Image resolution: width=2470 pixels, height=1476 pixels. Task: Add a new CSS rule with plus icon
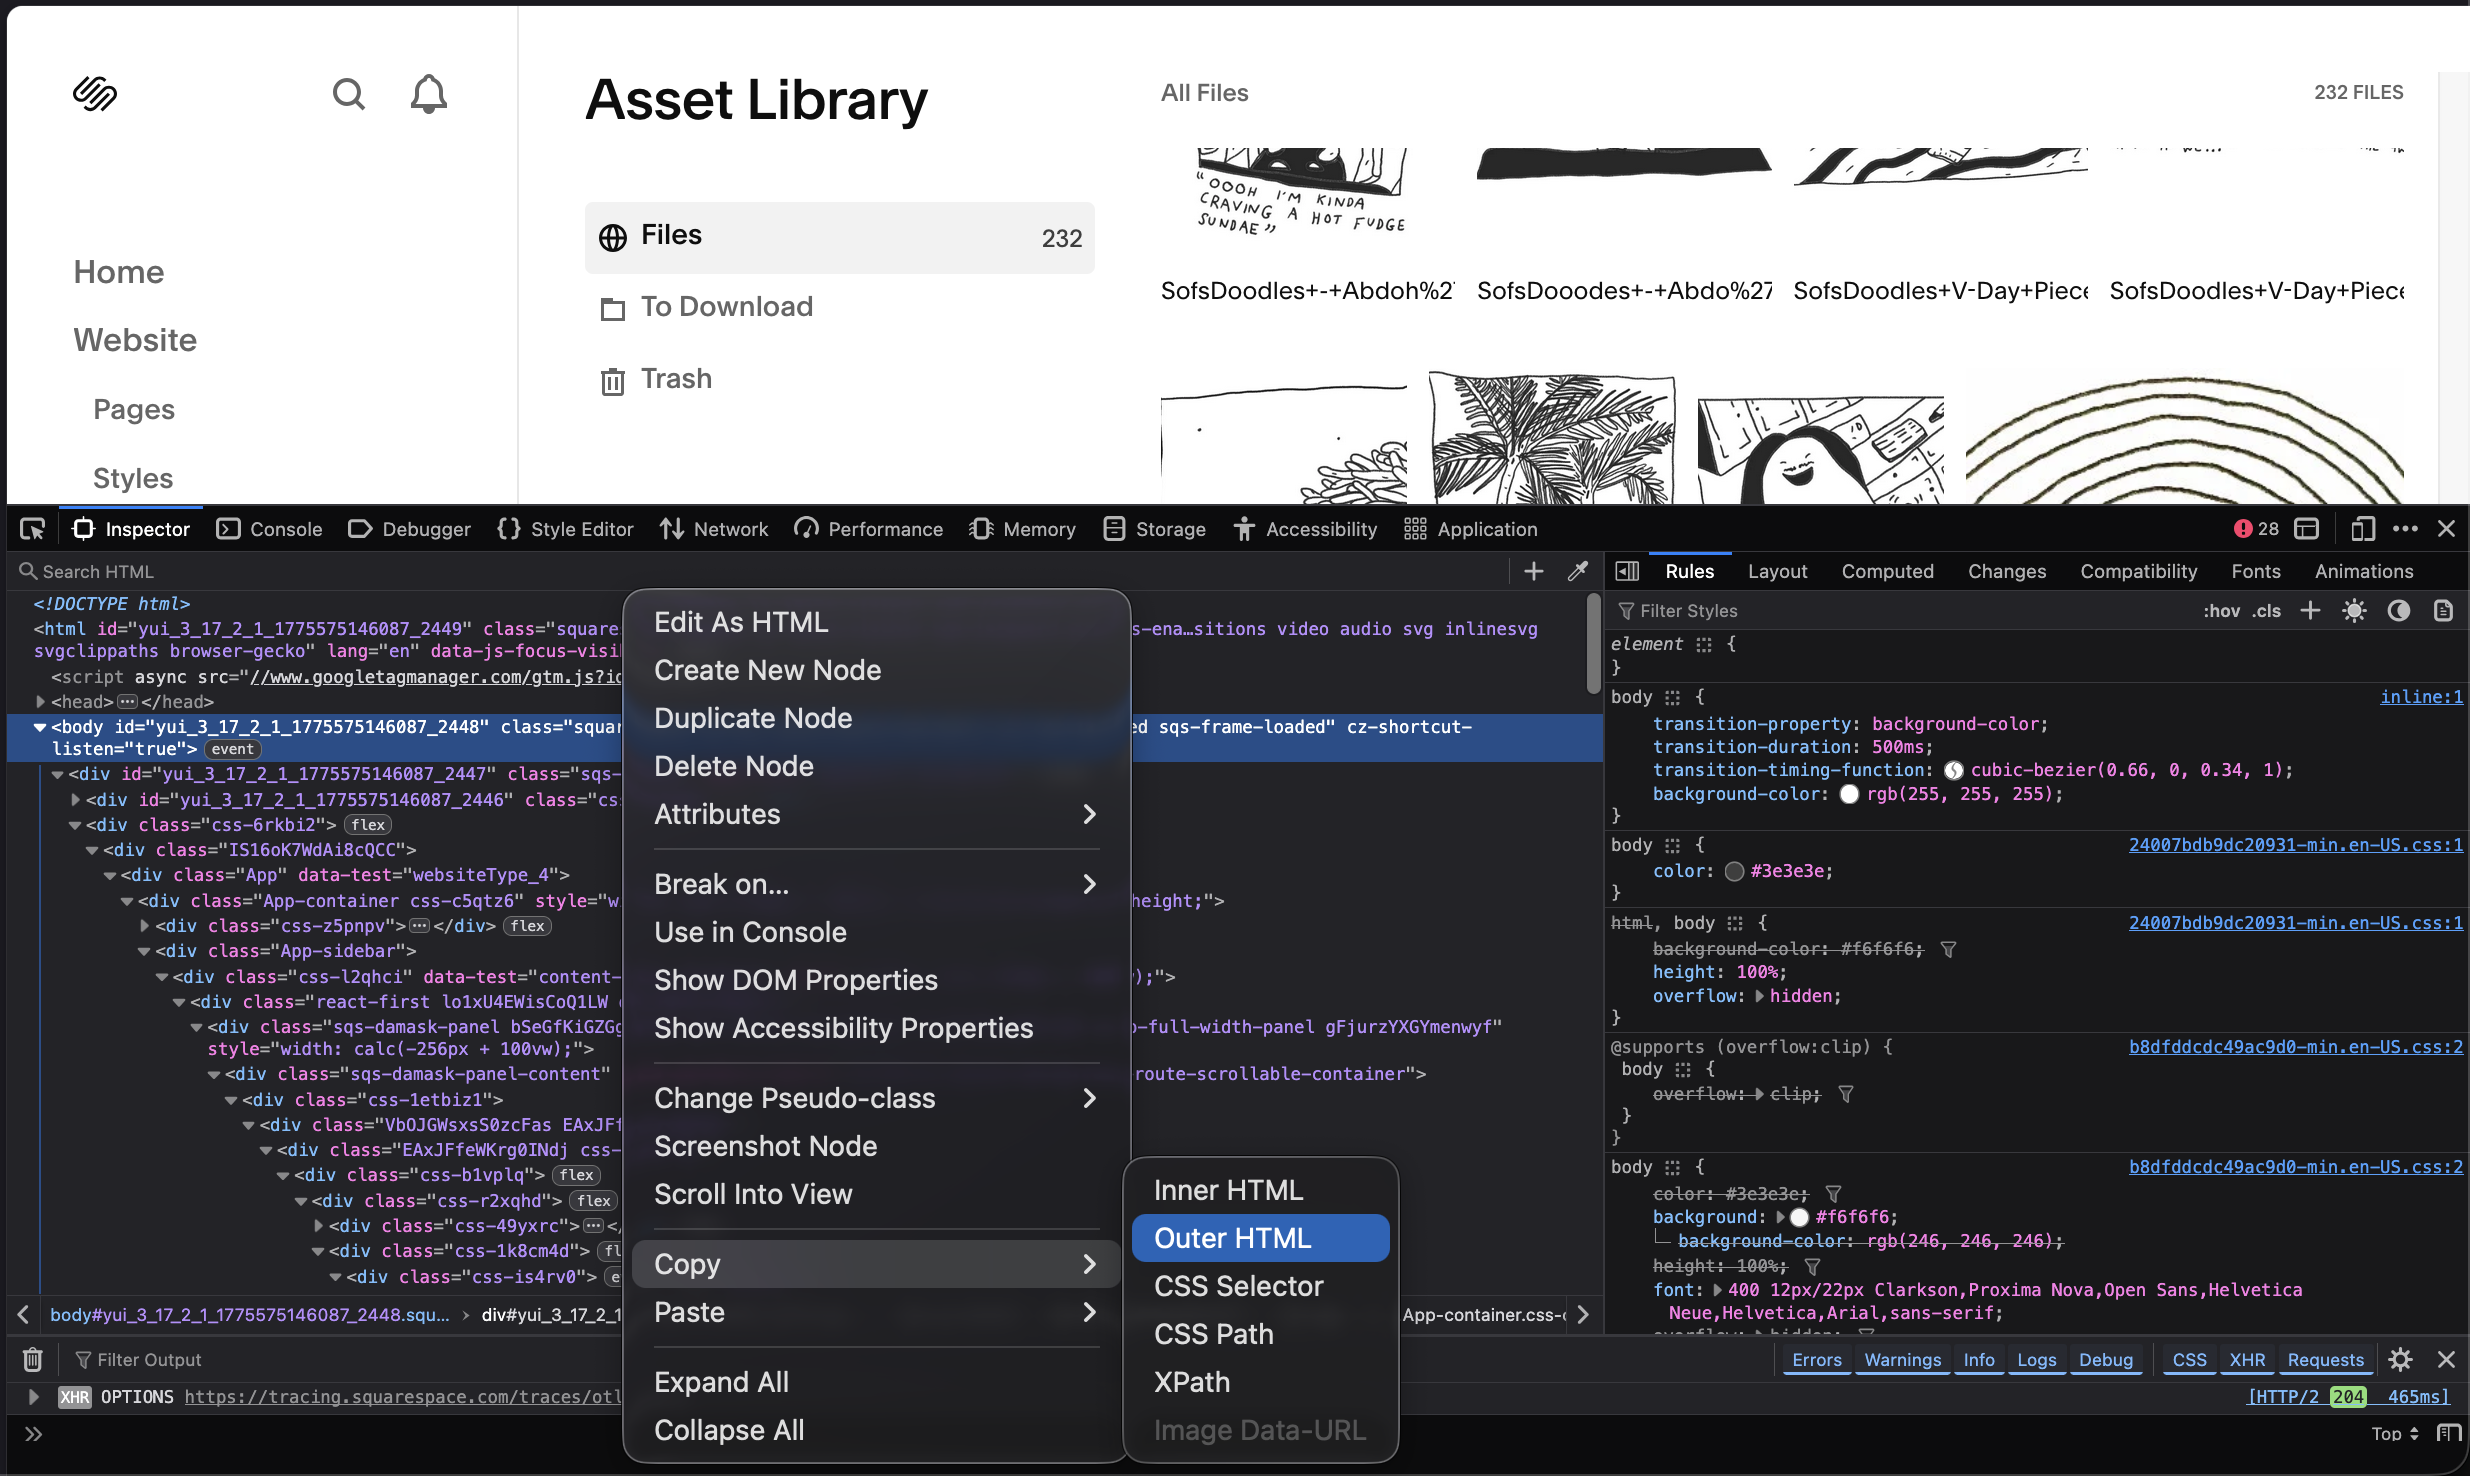[x=2311, y=610]
